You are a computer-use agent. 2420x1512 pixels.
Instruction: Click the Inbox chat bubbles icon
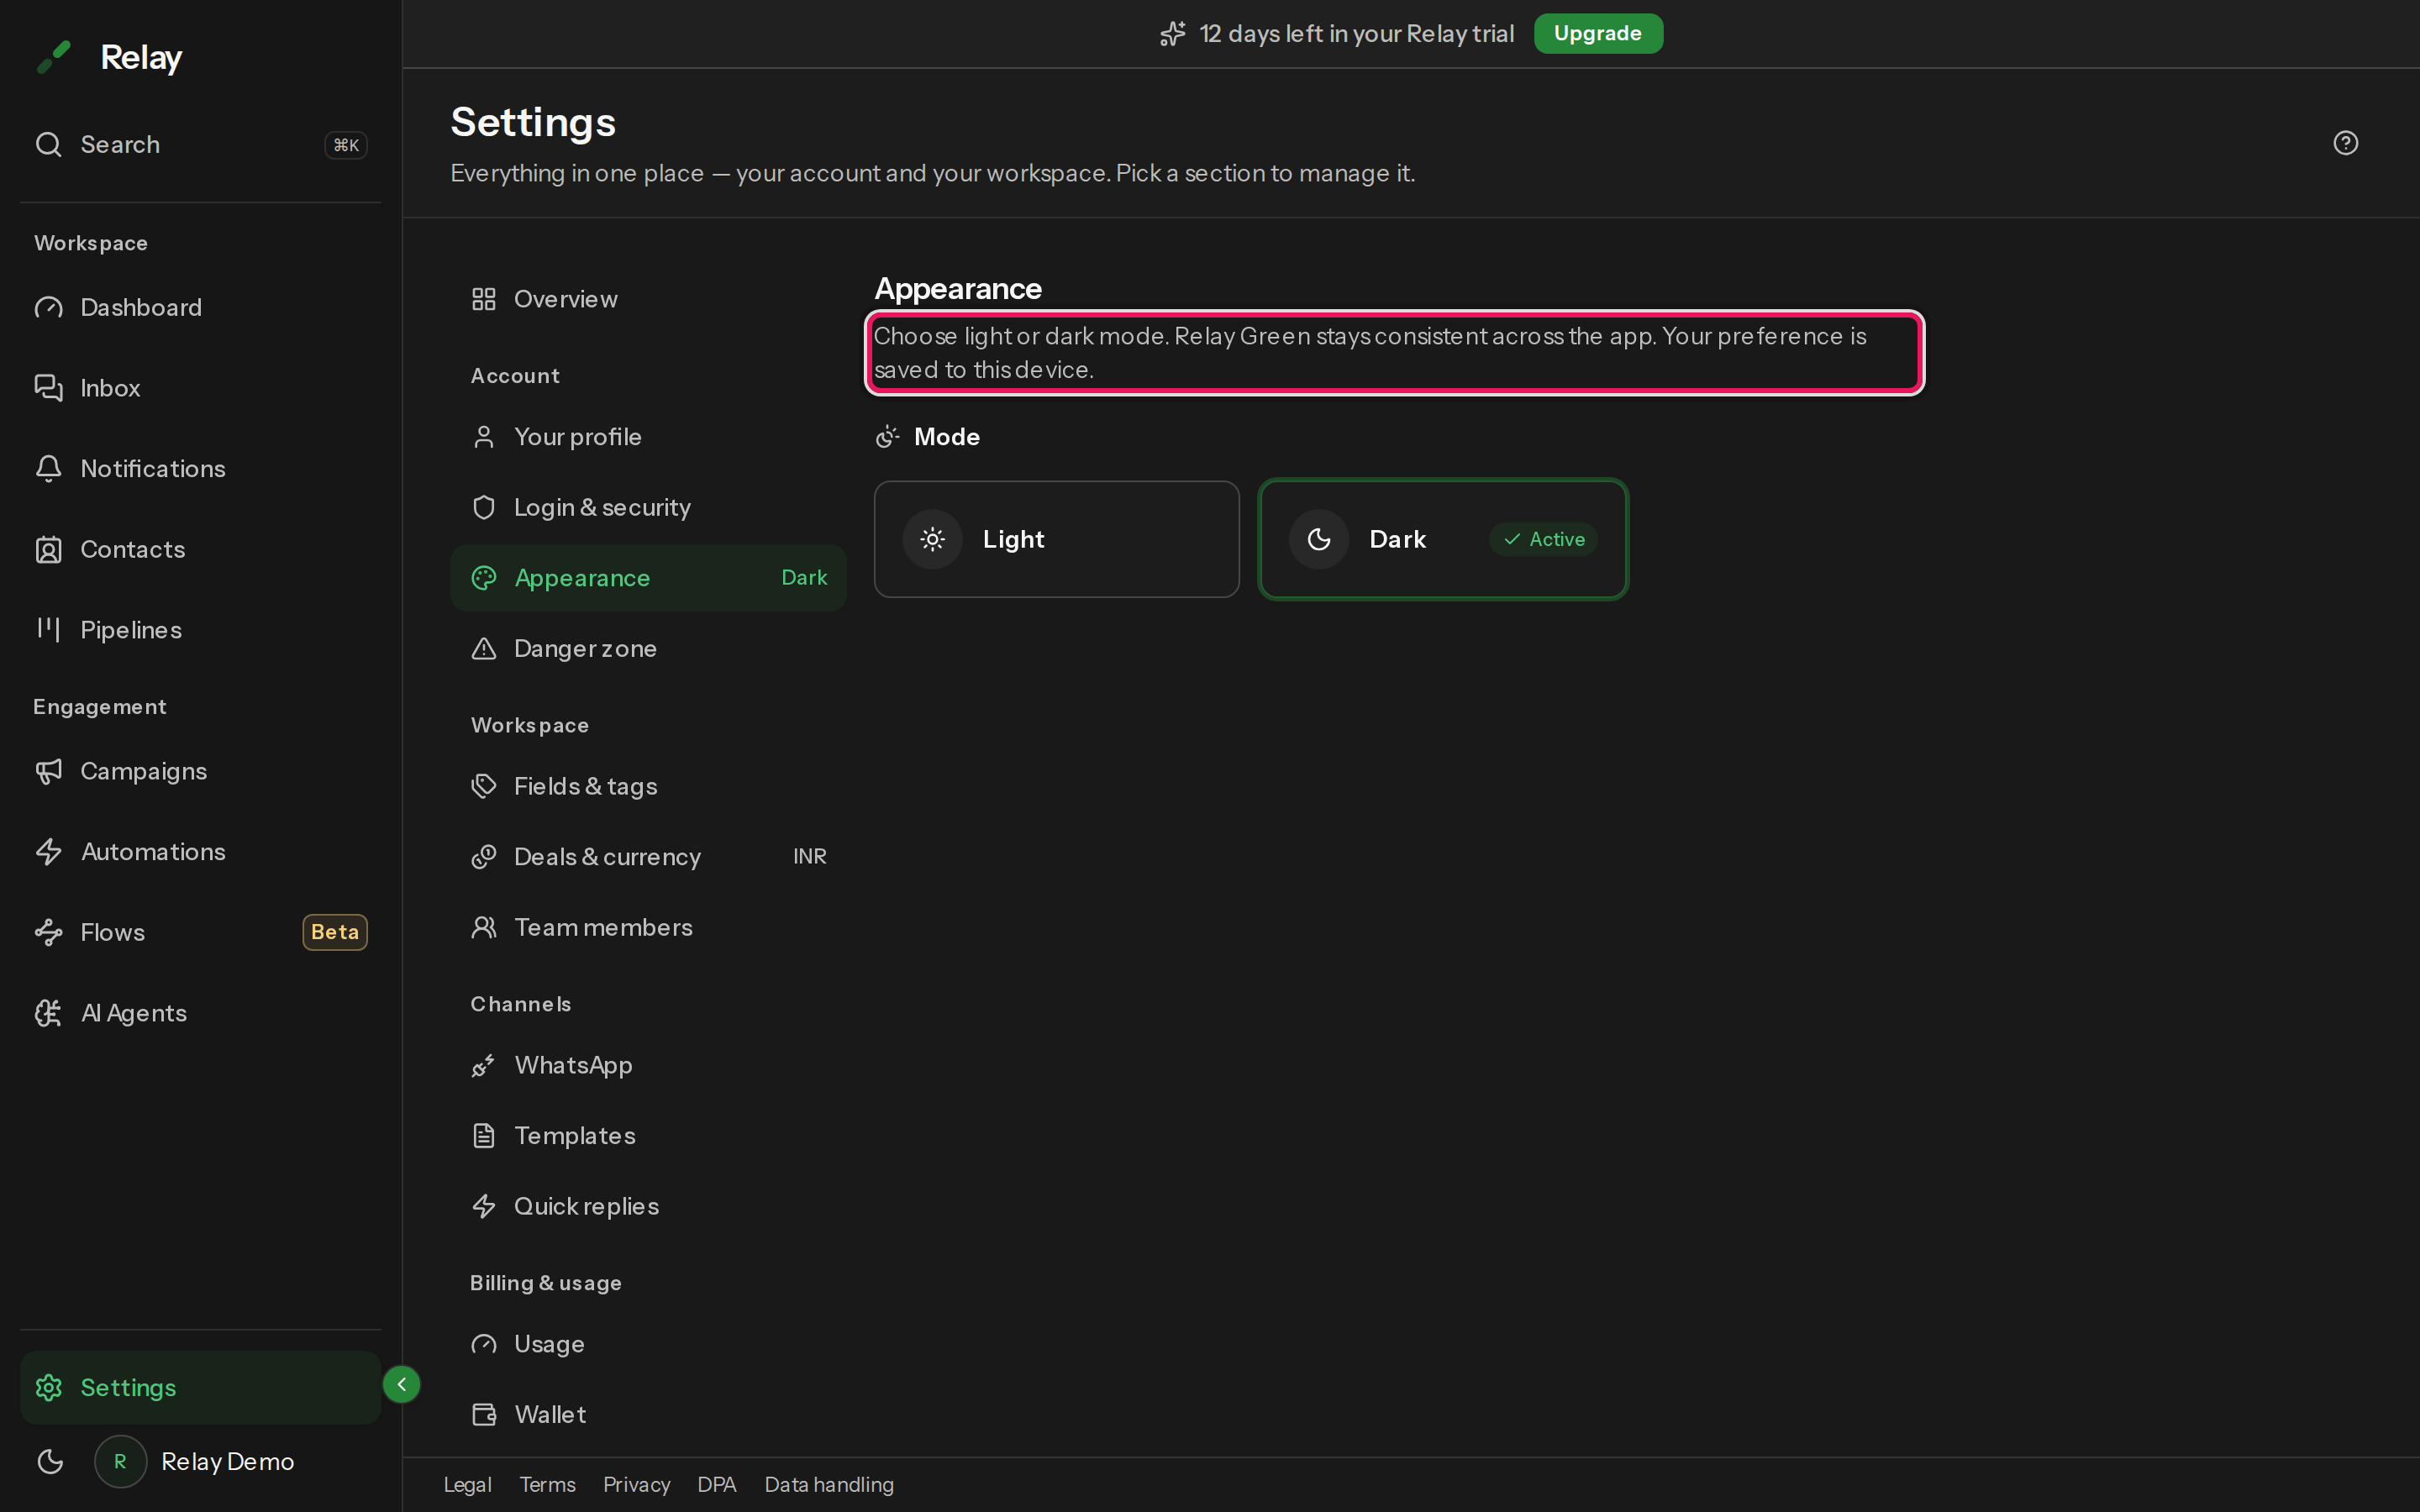48,388
